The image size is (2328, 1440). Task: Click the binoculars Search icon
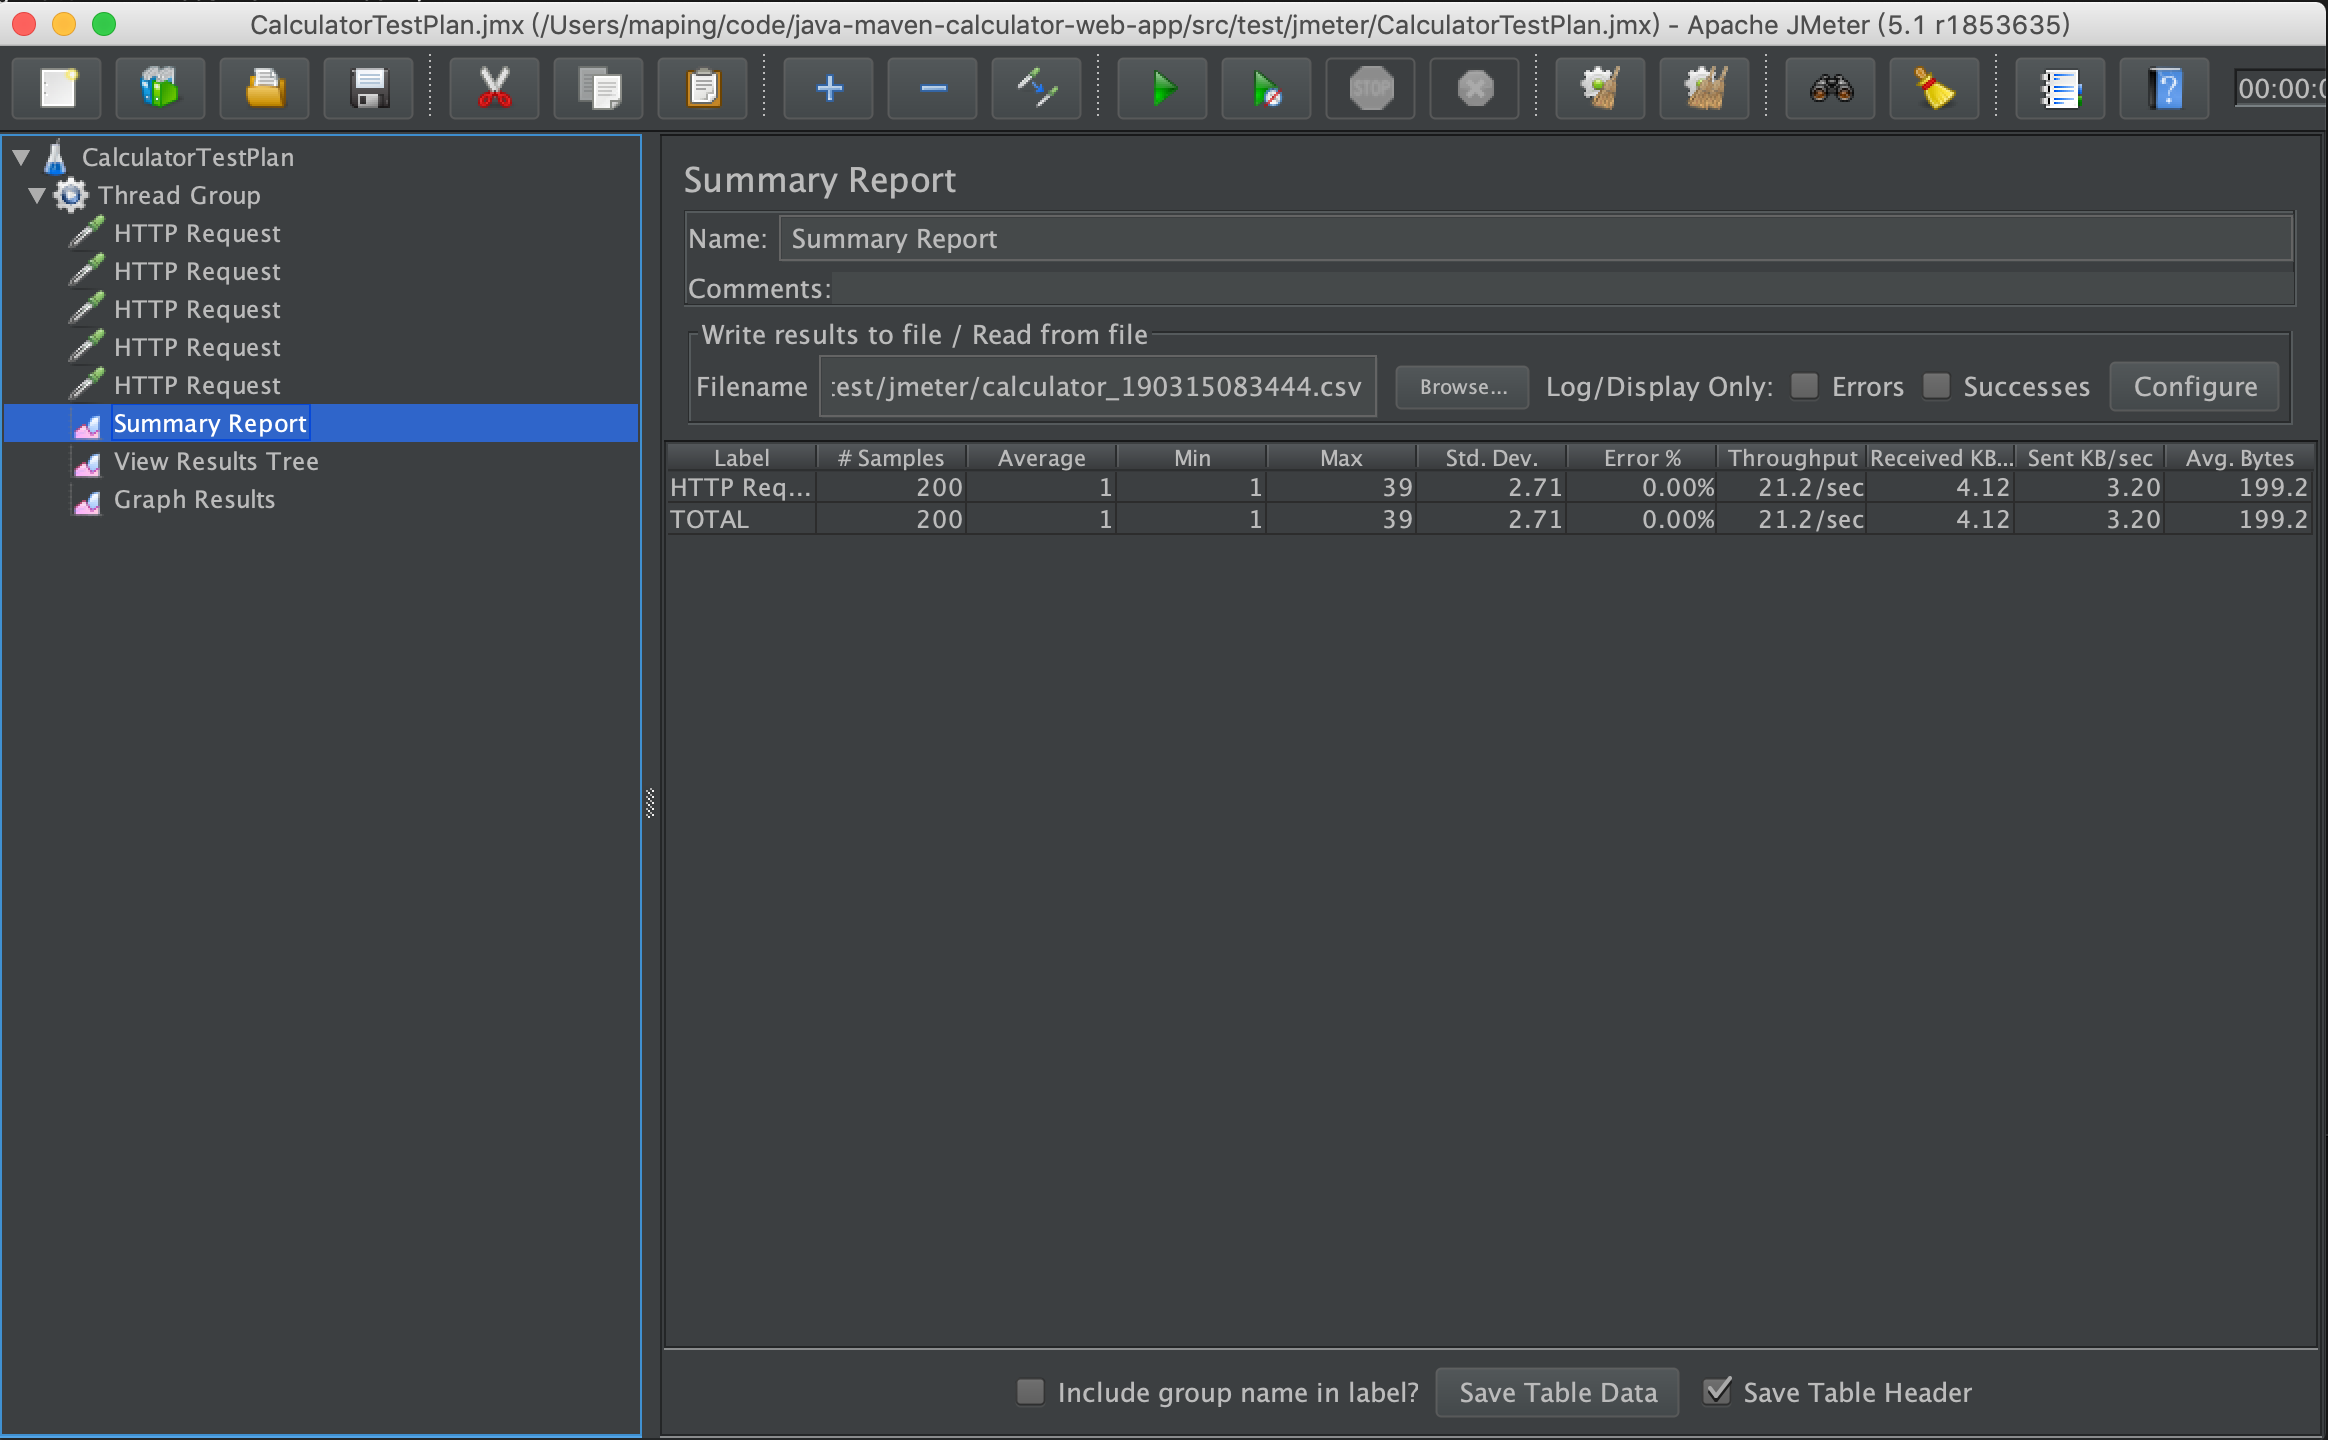coord(1830,89)
